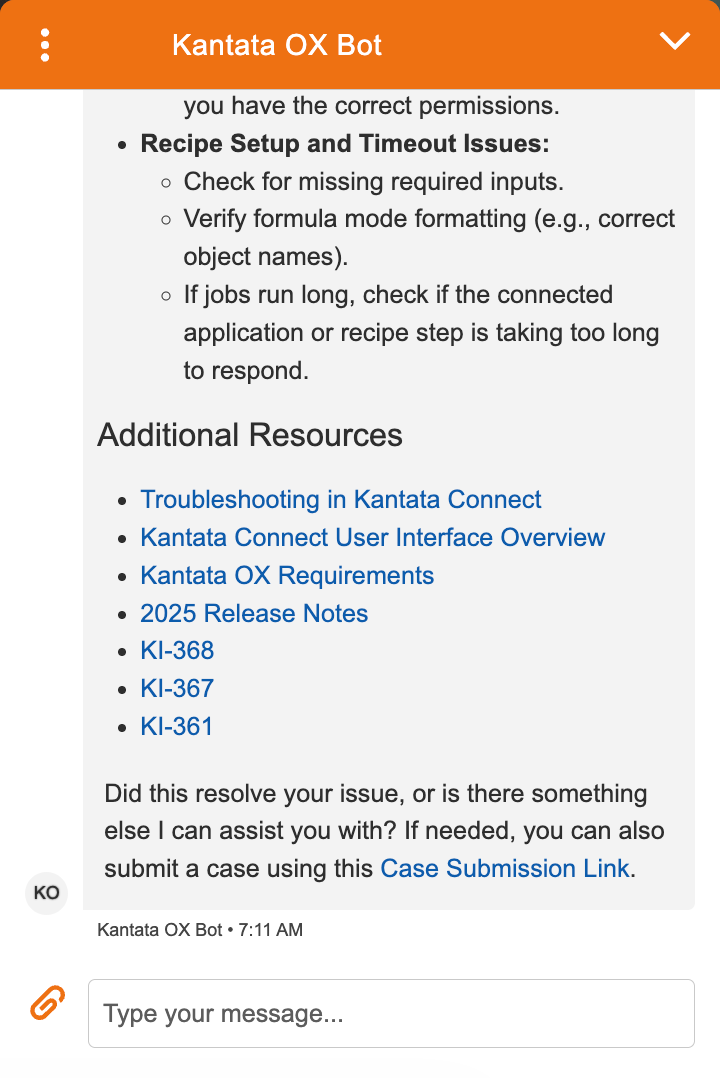This screenshot has height=1078, width=720.
Task: Click the KO bot avatar
Action: tap(47, 892)
